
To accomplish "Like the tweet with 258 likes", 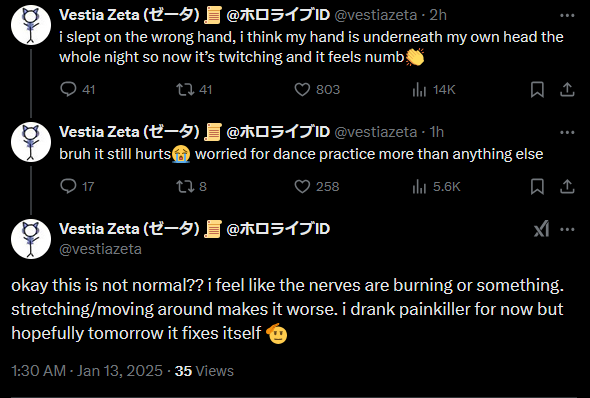I will point(317,187).
